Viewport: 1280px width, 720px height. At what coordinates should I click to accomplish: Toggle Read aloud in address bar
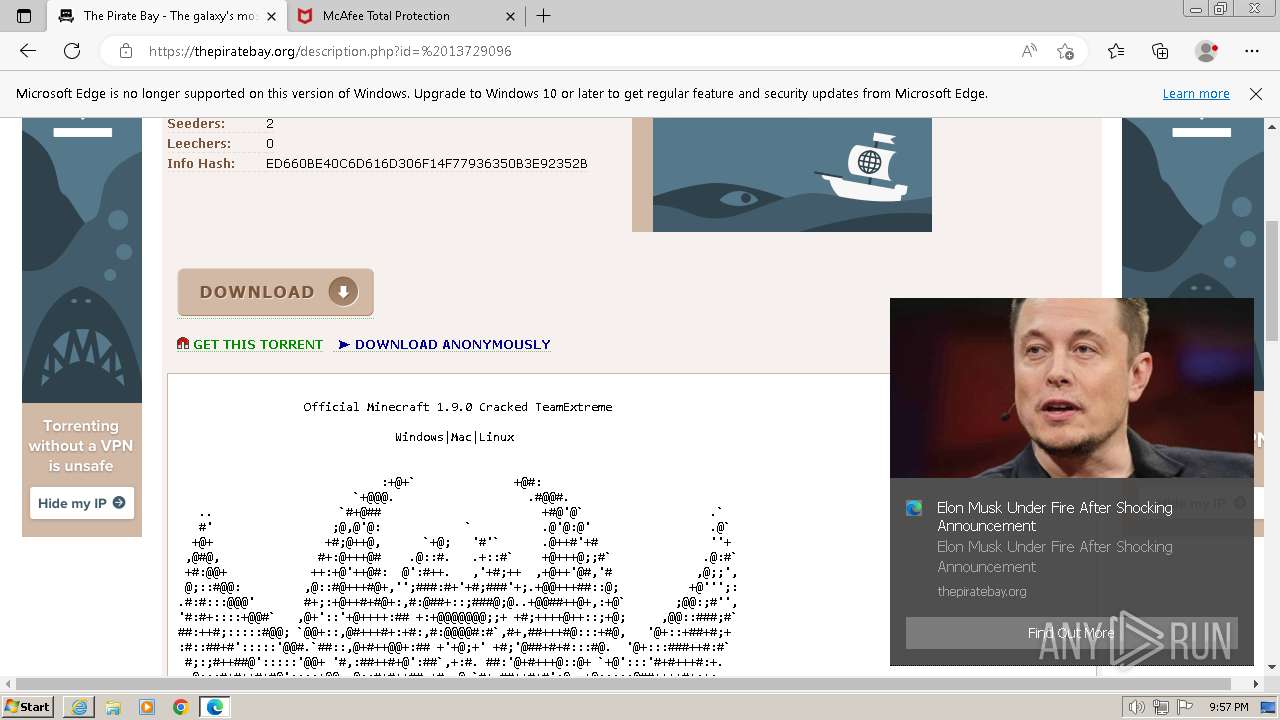tap(1029, 51)
